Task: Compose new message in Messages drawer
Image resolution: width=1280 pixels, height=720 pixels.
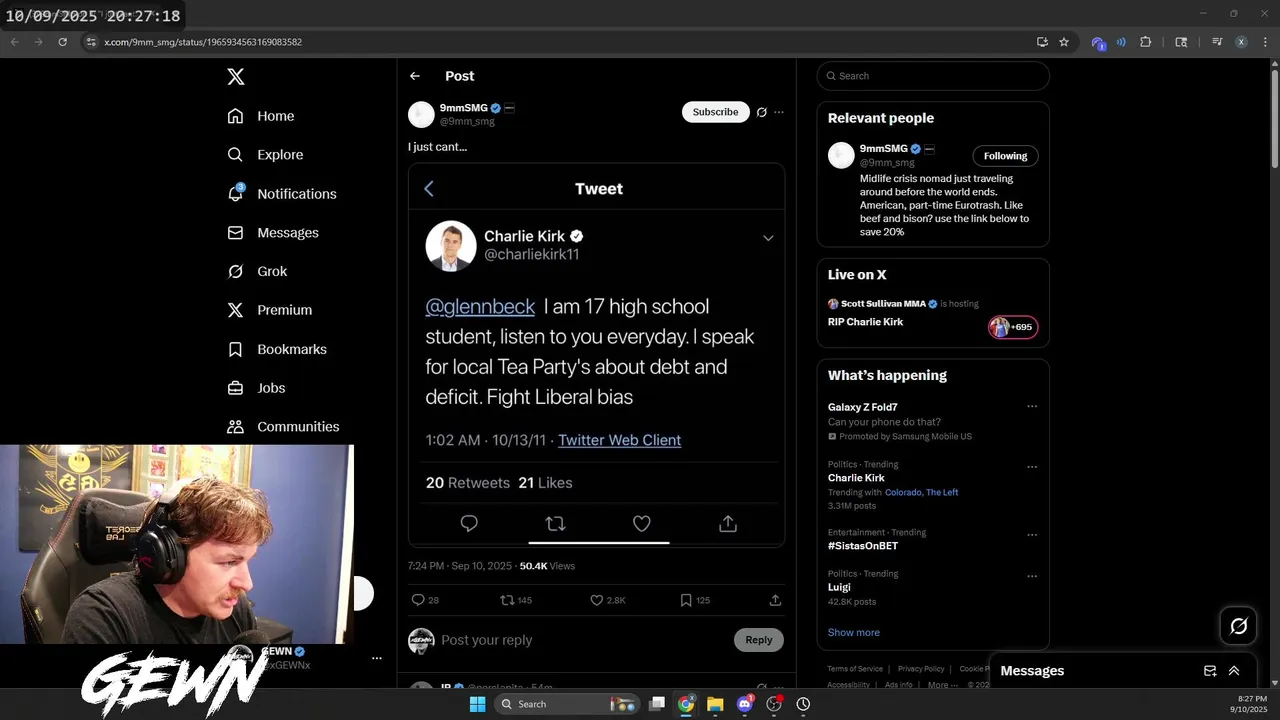Action: [1210, 671]
